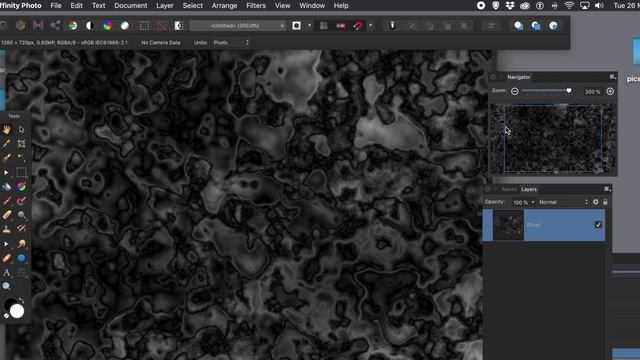
Task: Switch to the Develop persona icon
Action: 20,26
